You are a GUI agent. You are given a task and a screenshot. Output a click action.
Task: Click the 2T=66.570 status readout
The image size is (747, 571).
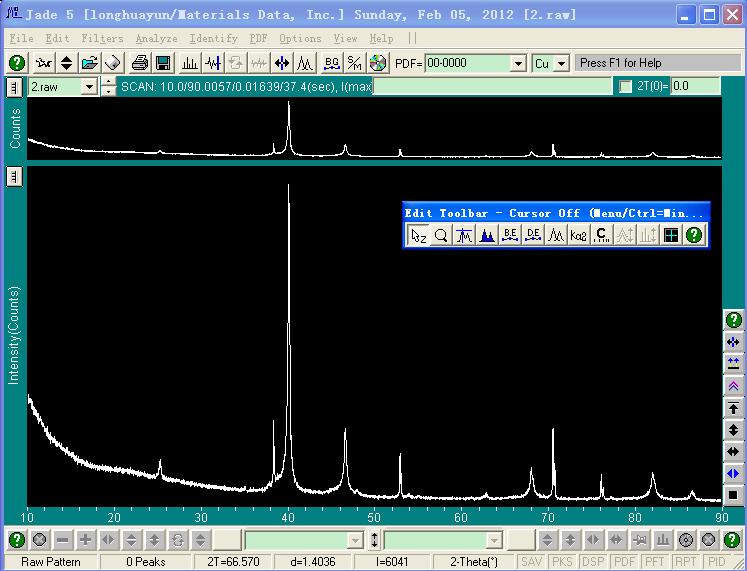[x=233, y=562]
